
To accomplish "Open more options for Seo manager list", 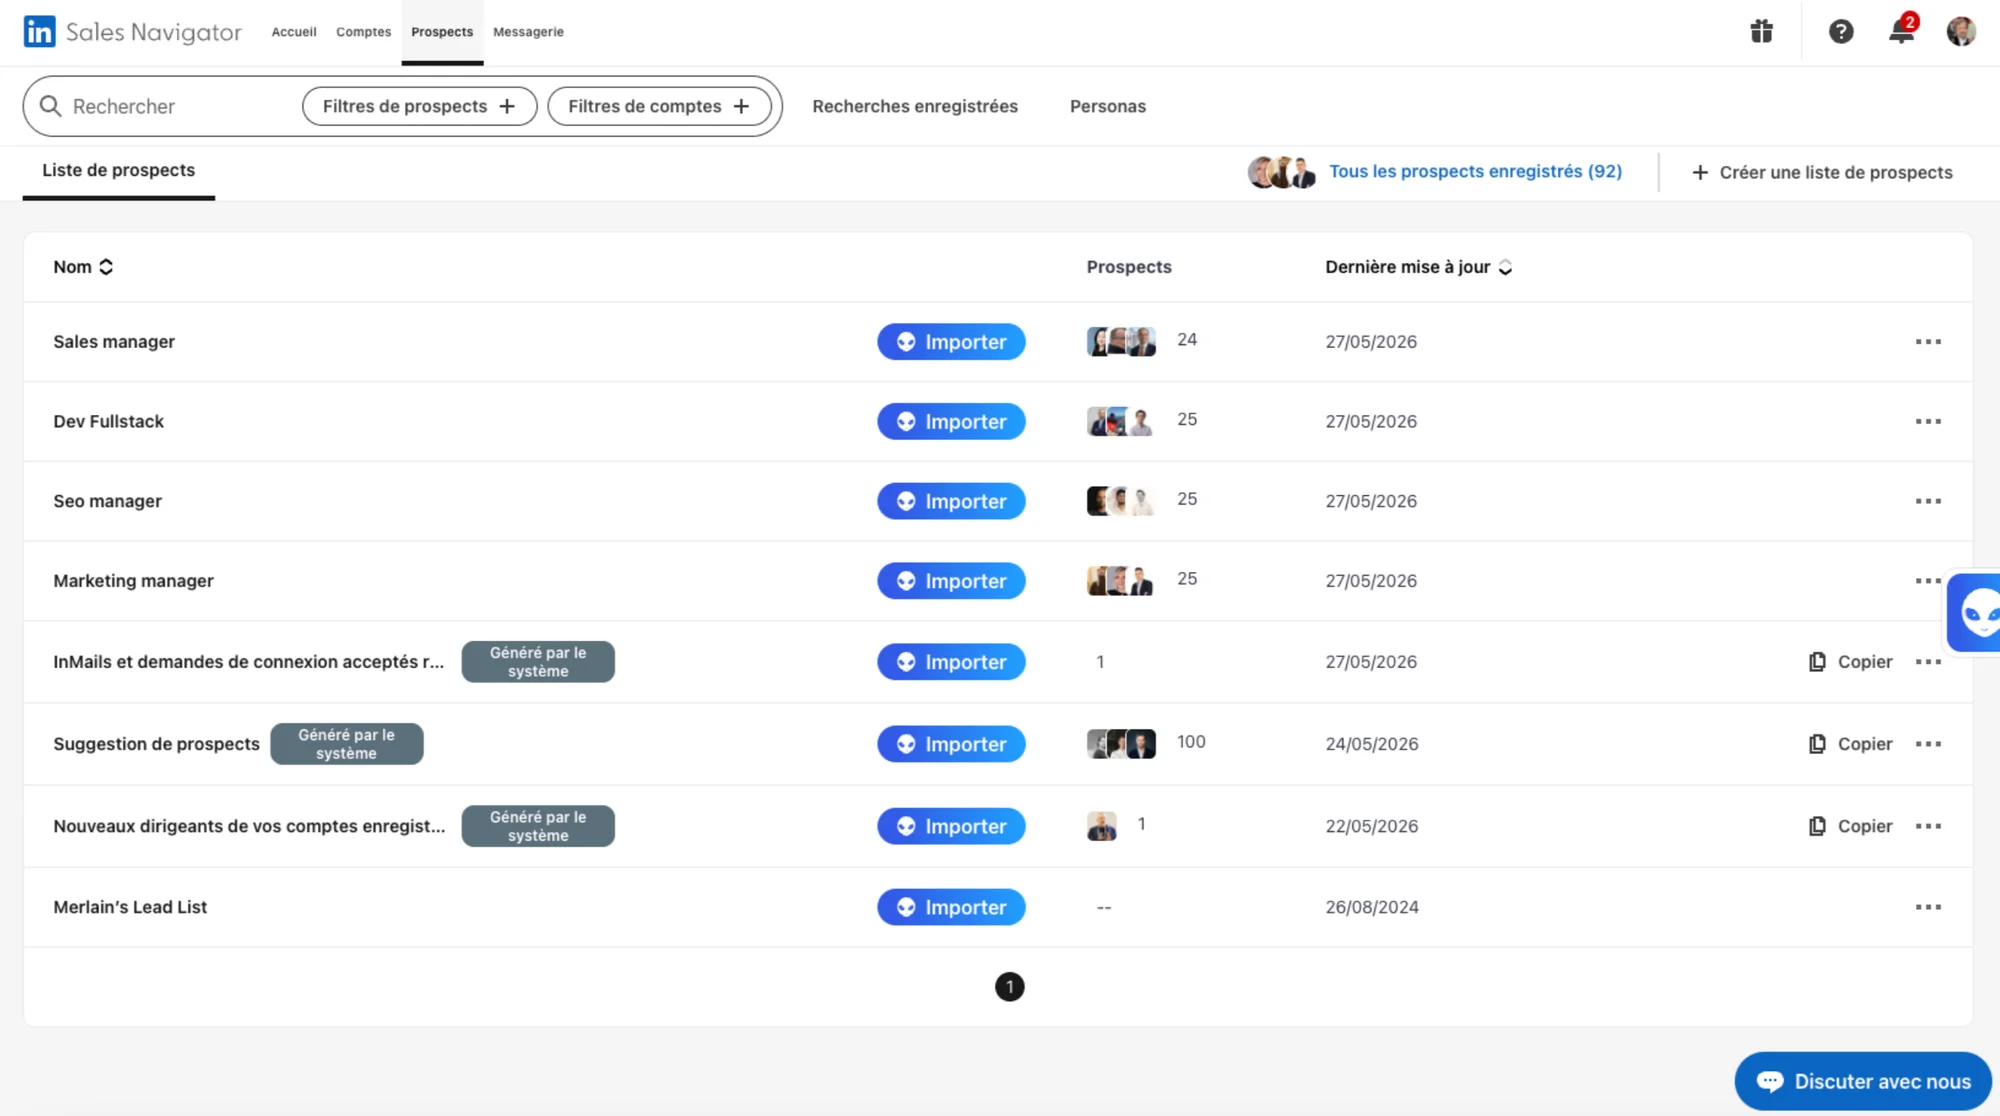I will coord(1928,501).
